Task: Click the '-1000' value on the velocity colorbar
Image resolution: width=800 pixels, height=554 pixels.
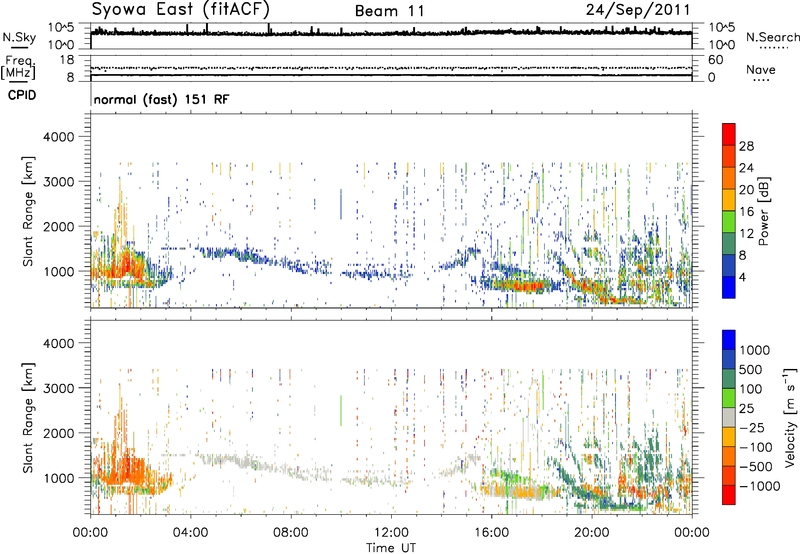Action: pos(760,486)
